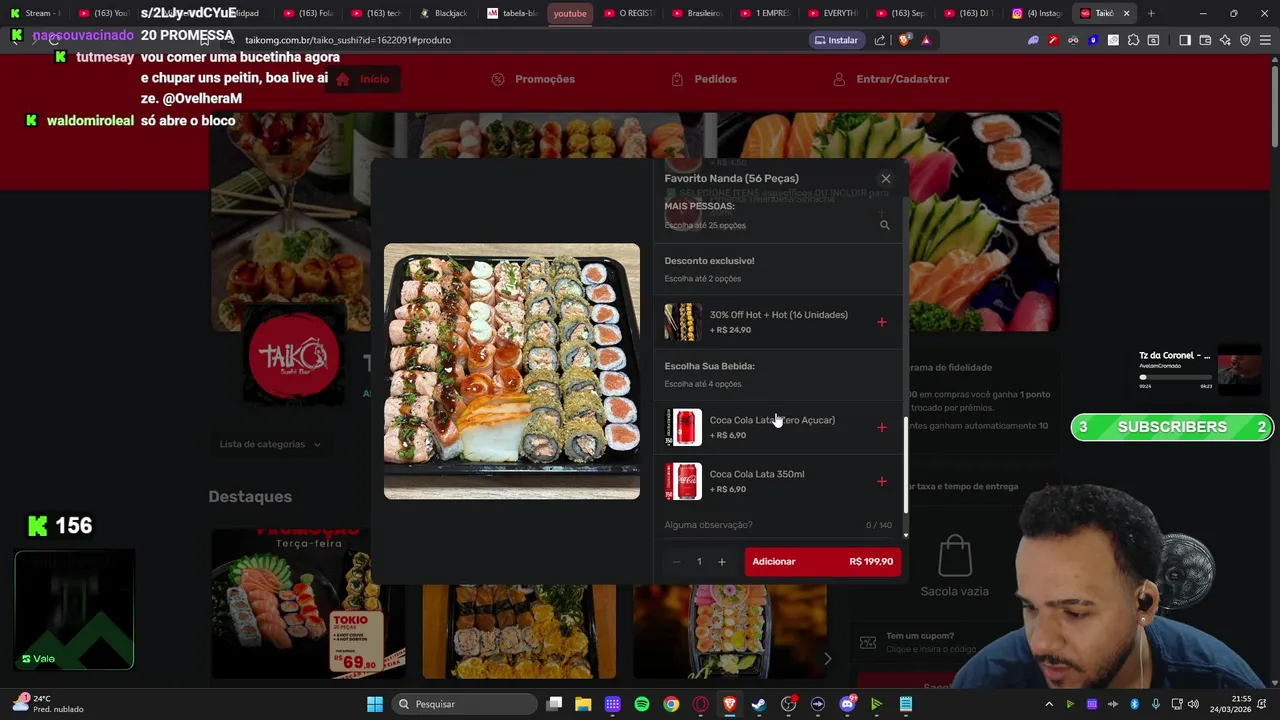Switch to the Blackjack tab
The image size is (1280, 720).
445,13
